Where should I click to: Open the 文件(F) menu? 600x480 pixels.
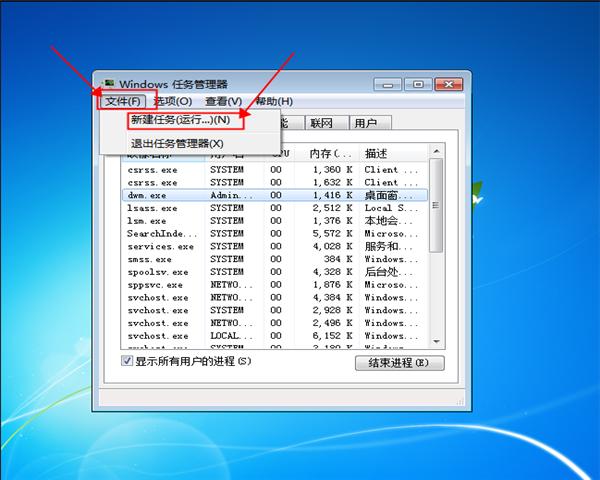tap(123, 101)
